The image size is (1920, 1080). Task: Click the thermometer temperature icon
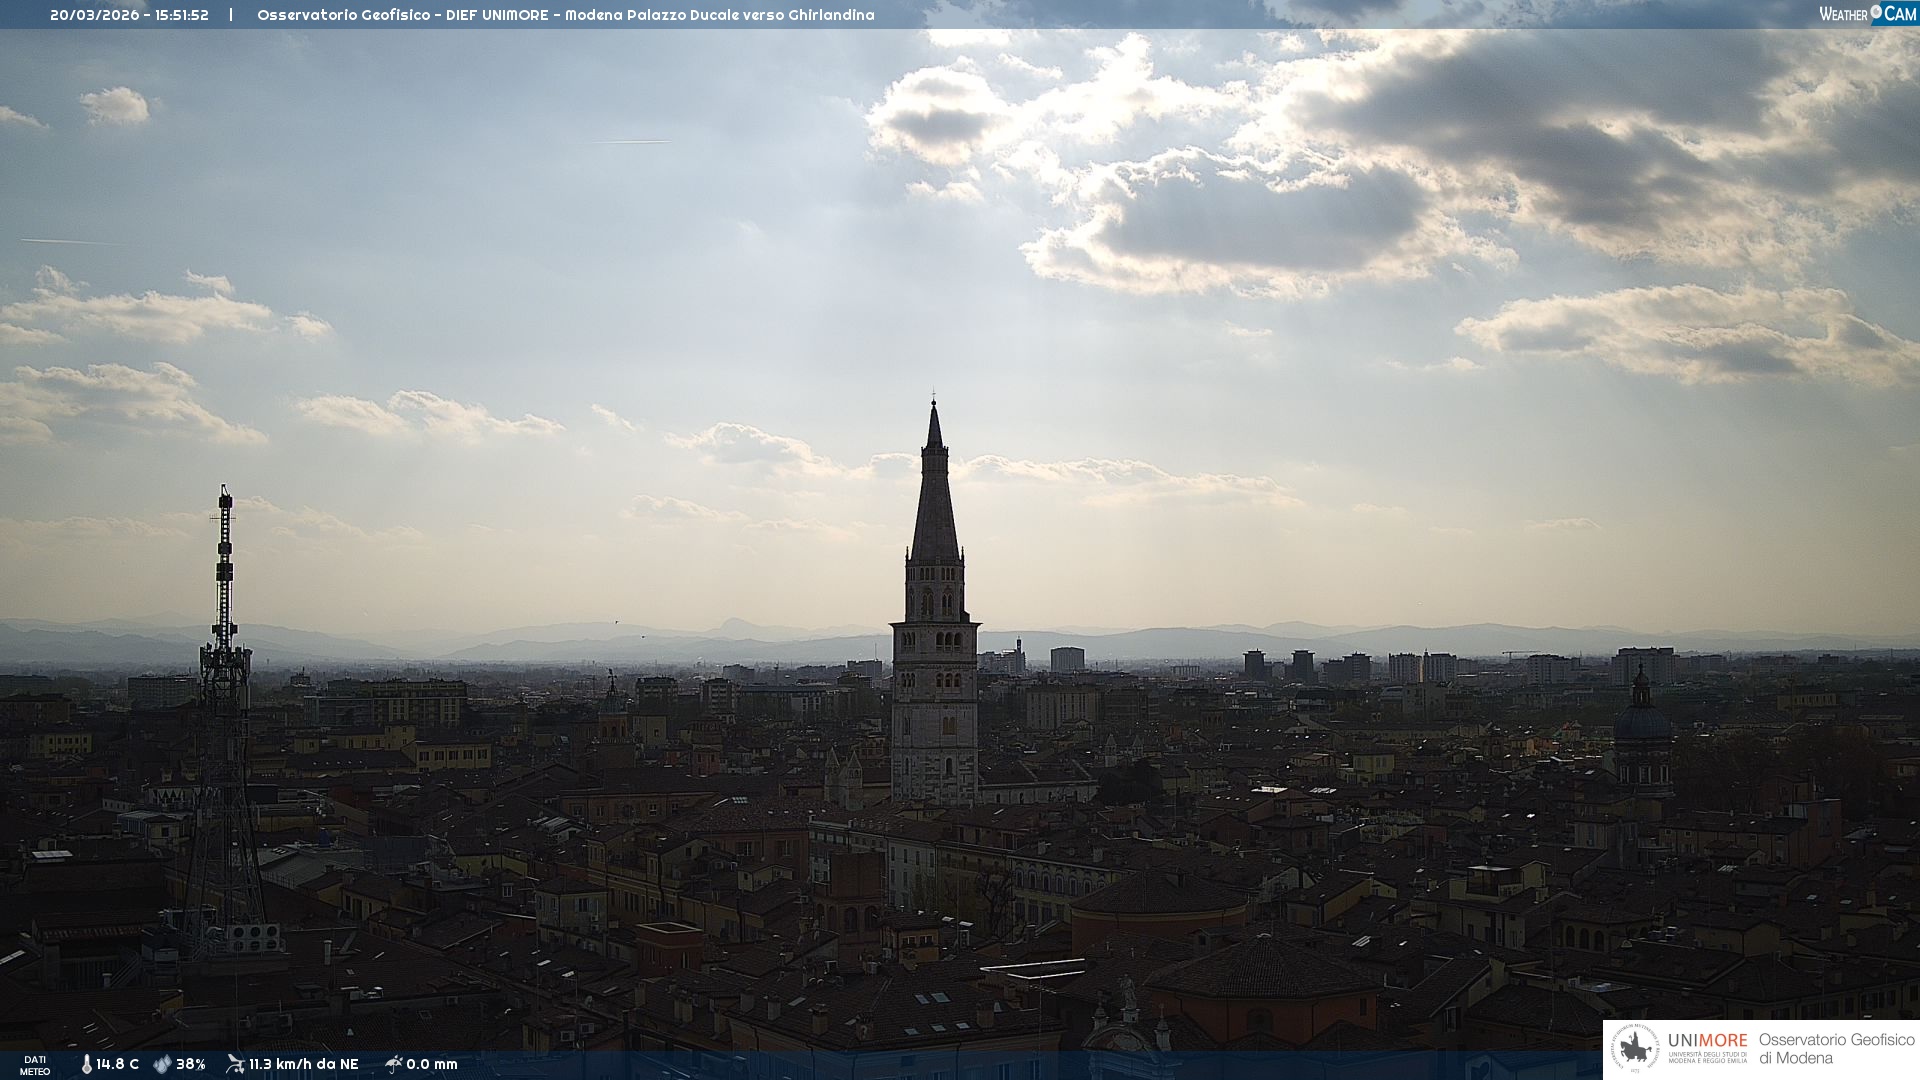(87, 1064)
